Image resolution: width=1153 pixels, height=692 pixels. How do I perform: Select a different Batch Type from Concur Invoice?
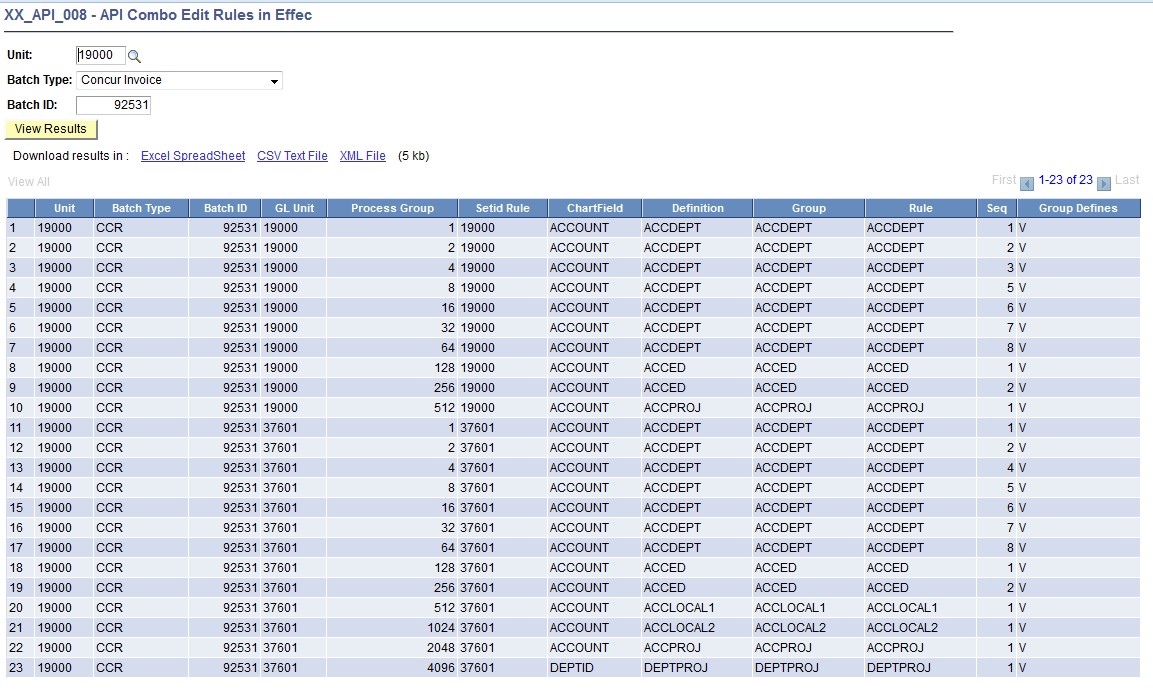point(180,80)
